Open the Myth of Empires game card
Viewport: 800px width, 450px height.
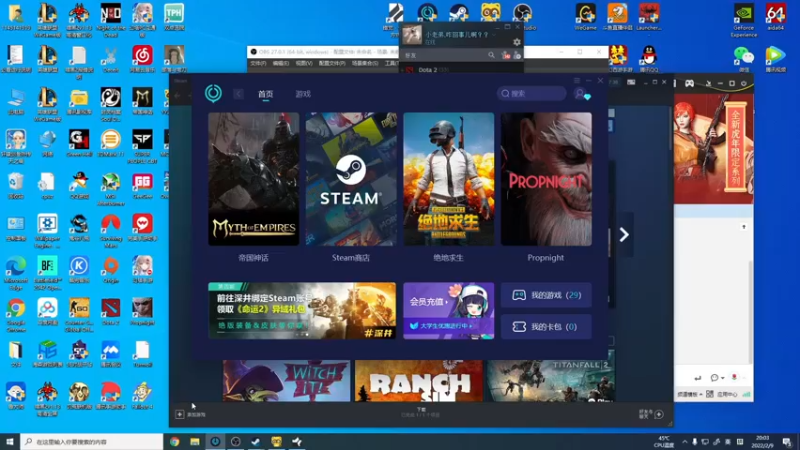coord(254,179)
